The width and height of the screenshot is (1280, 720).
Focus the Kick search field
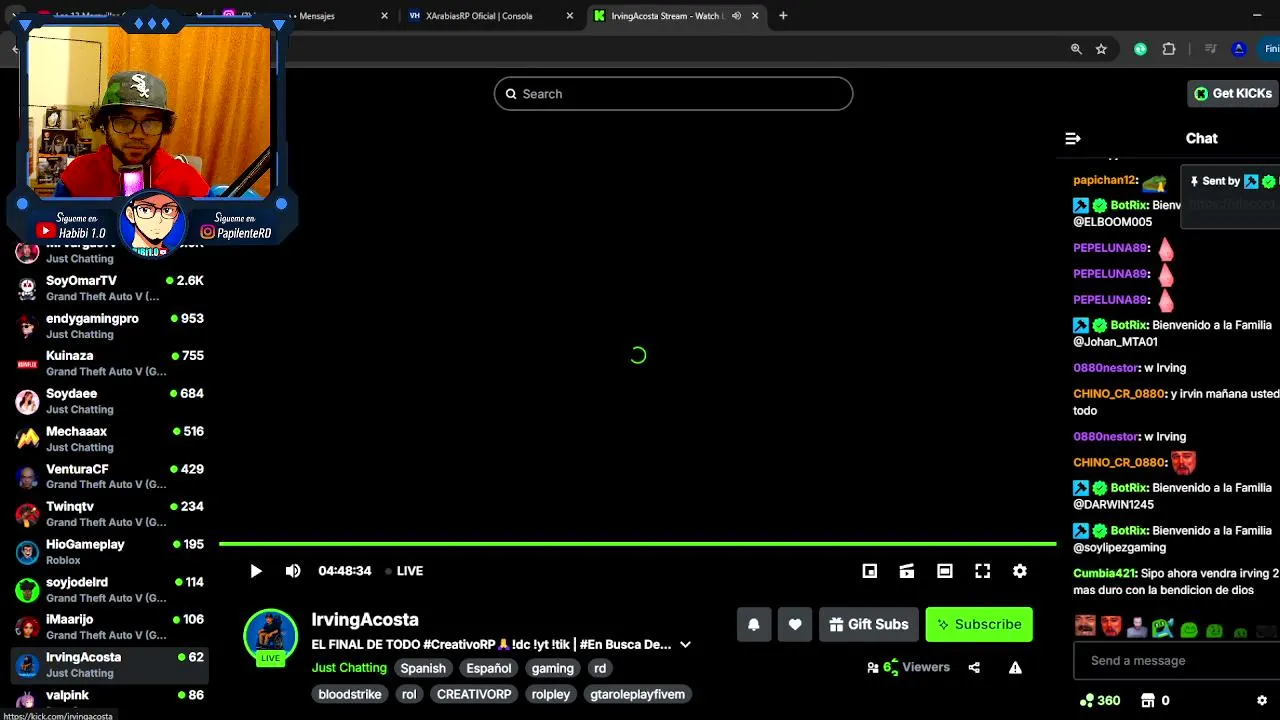click(673, 94)
